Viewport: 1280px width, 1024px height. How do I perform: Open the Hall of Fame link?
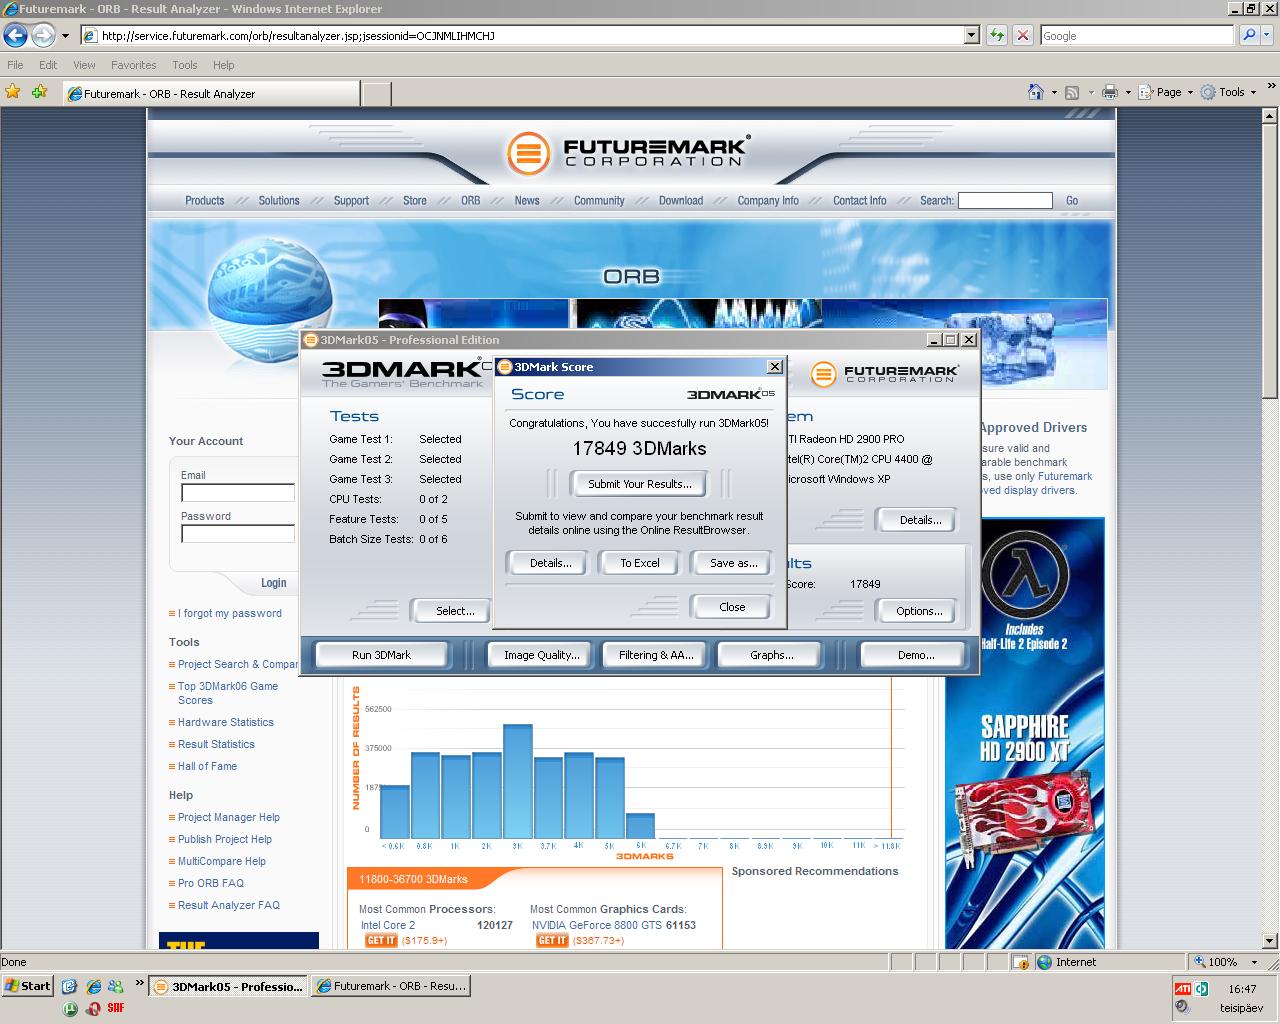tap(208, 766)
